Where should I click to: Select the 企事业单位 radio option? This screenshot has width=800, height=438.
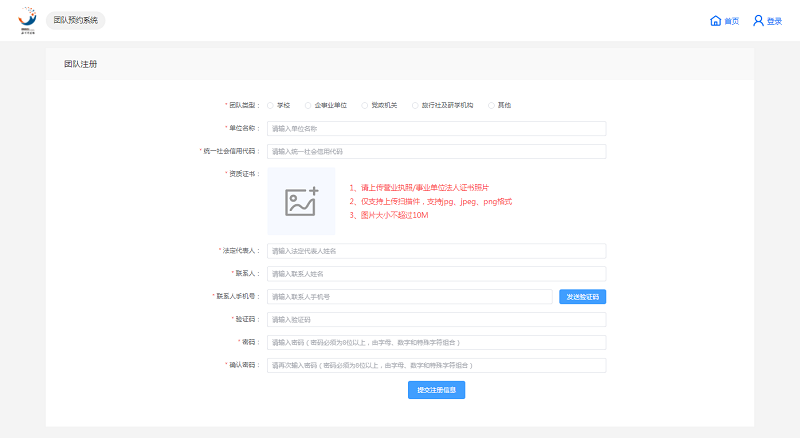pos(308,105)
